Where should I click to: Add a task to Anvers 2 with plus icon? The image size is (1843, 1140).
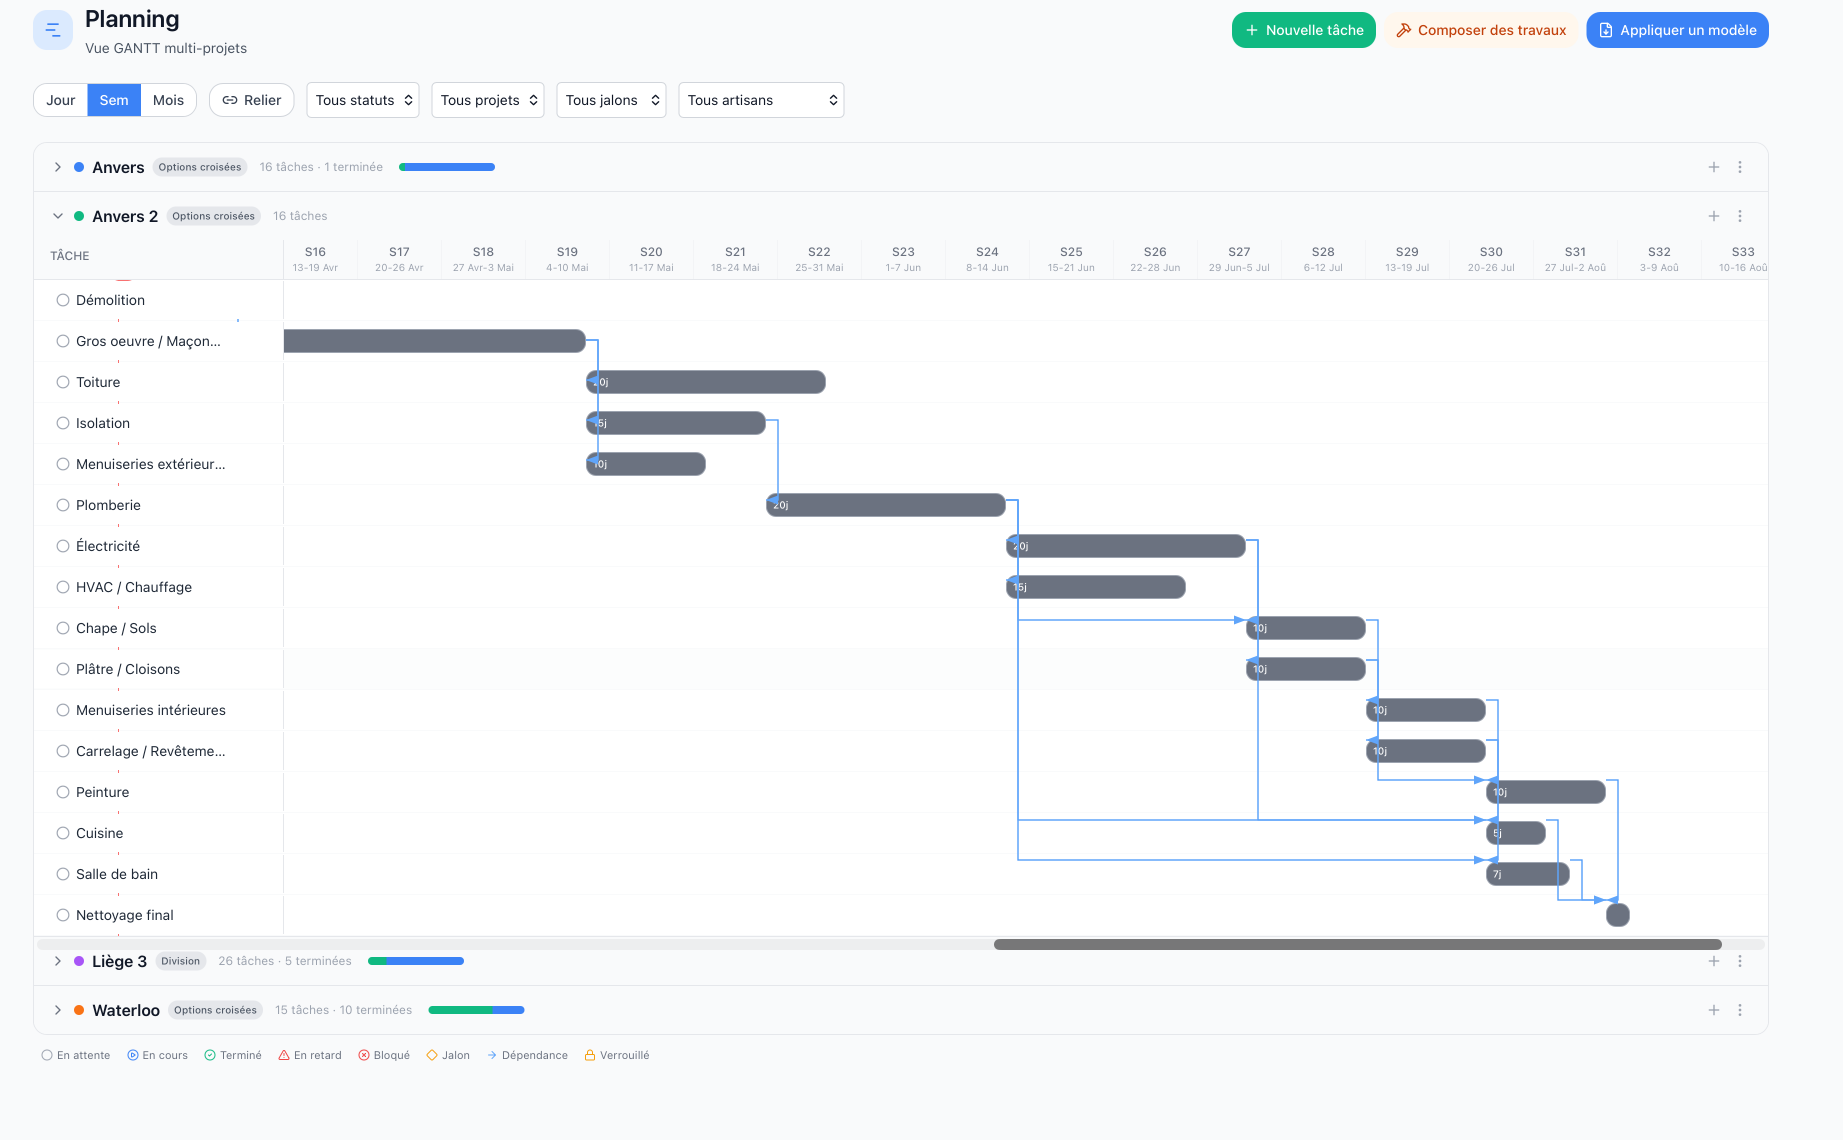1714,216
